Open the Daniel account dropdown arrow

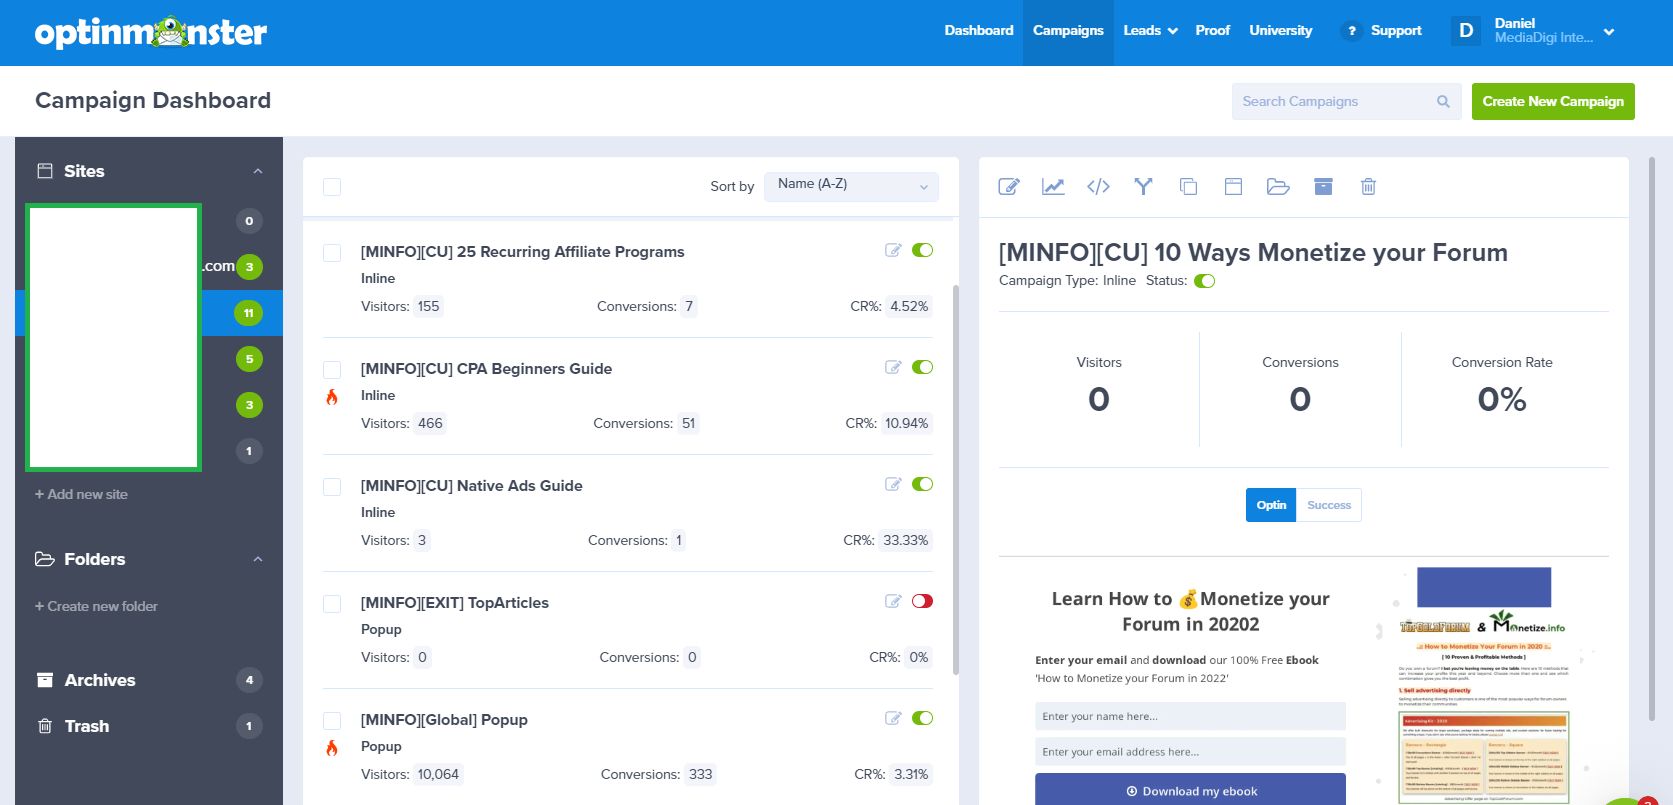click(x=1609, y=32)
